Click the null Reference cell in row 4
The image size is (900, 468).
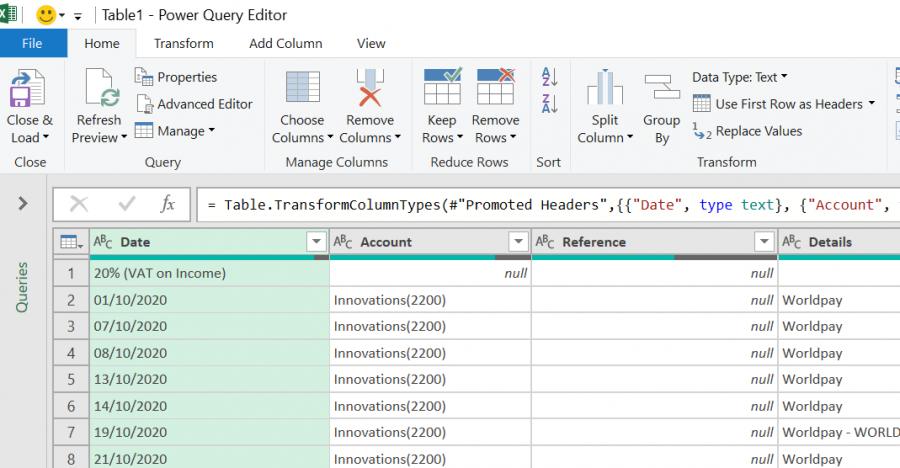[x=655, y=353]
